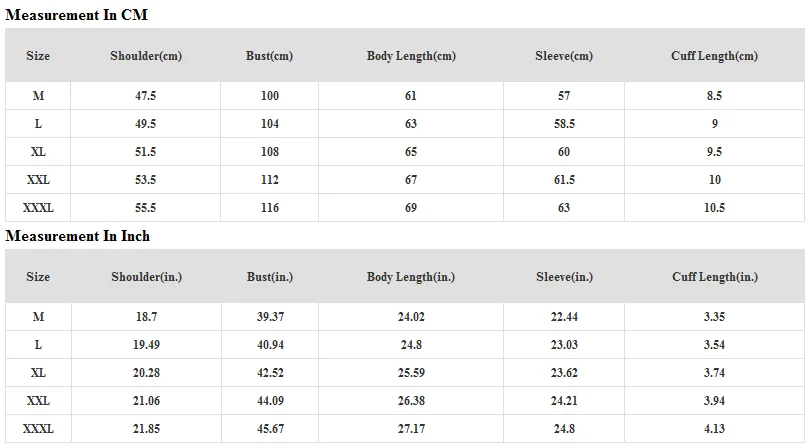Click the Bust(in.) header cell

(x=269, y=277)
